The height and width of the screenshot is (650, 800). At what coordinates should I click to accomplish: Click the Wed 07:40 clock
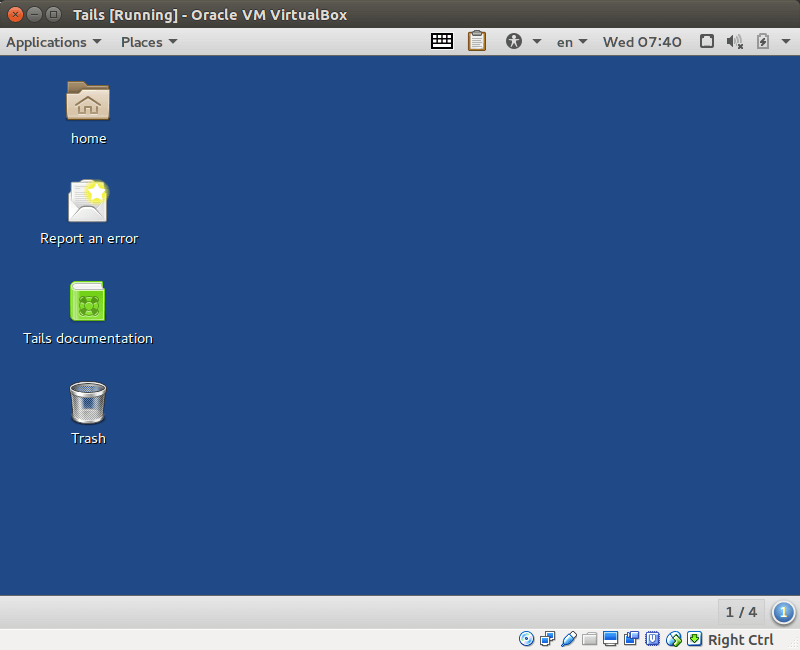(x=642, y=41)
